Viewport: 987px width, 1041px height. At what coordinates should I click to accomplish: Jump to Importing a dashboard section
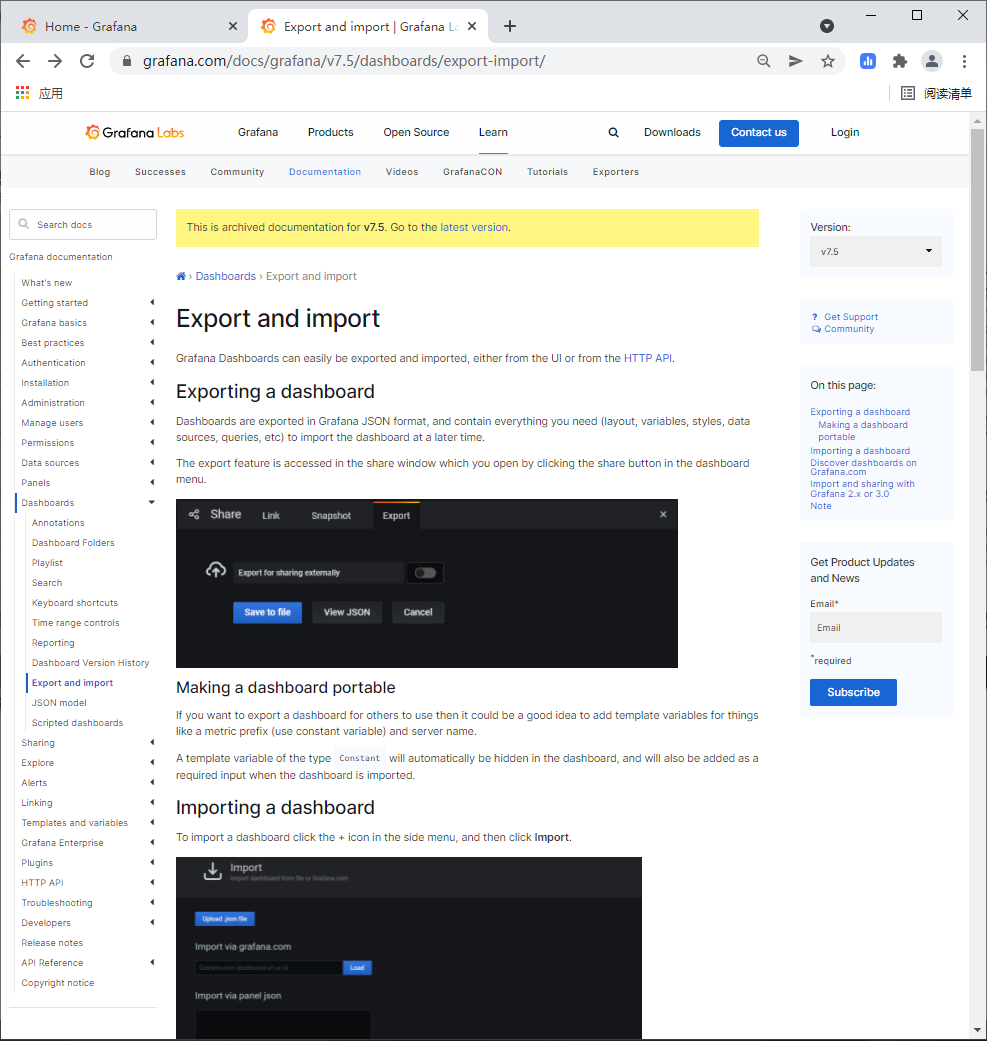860,451
